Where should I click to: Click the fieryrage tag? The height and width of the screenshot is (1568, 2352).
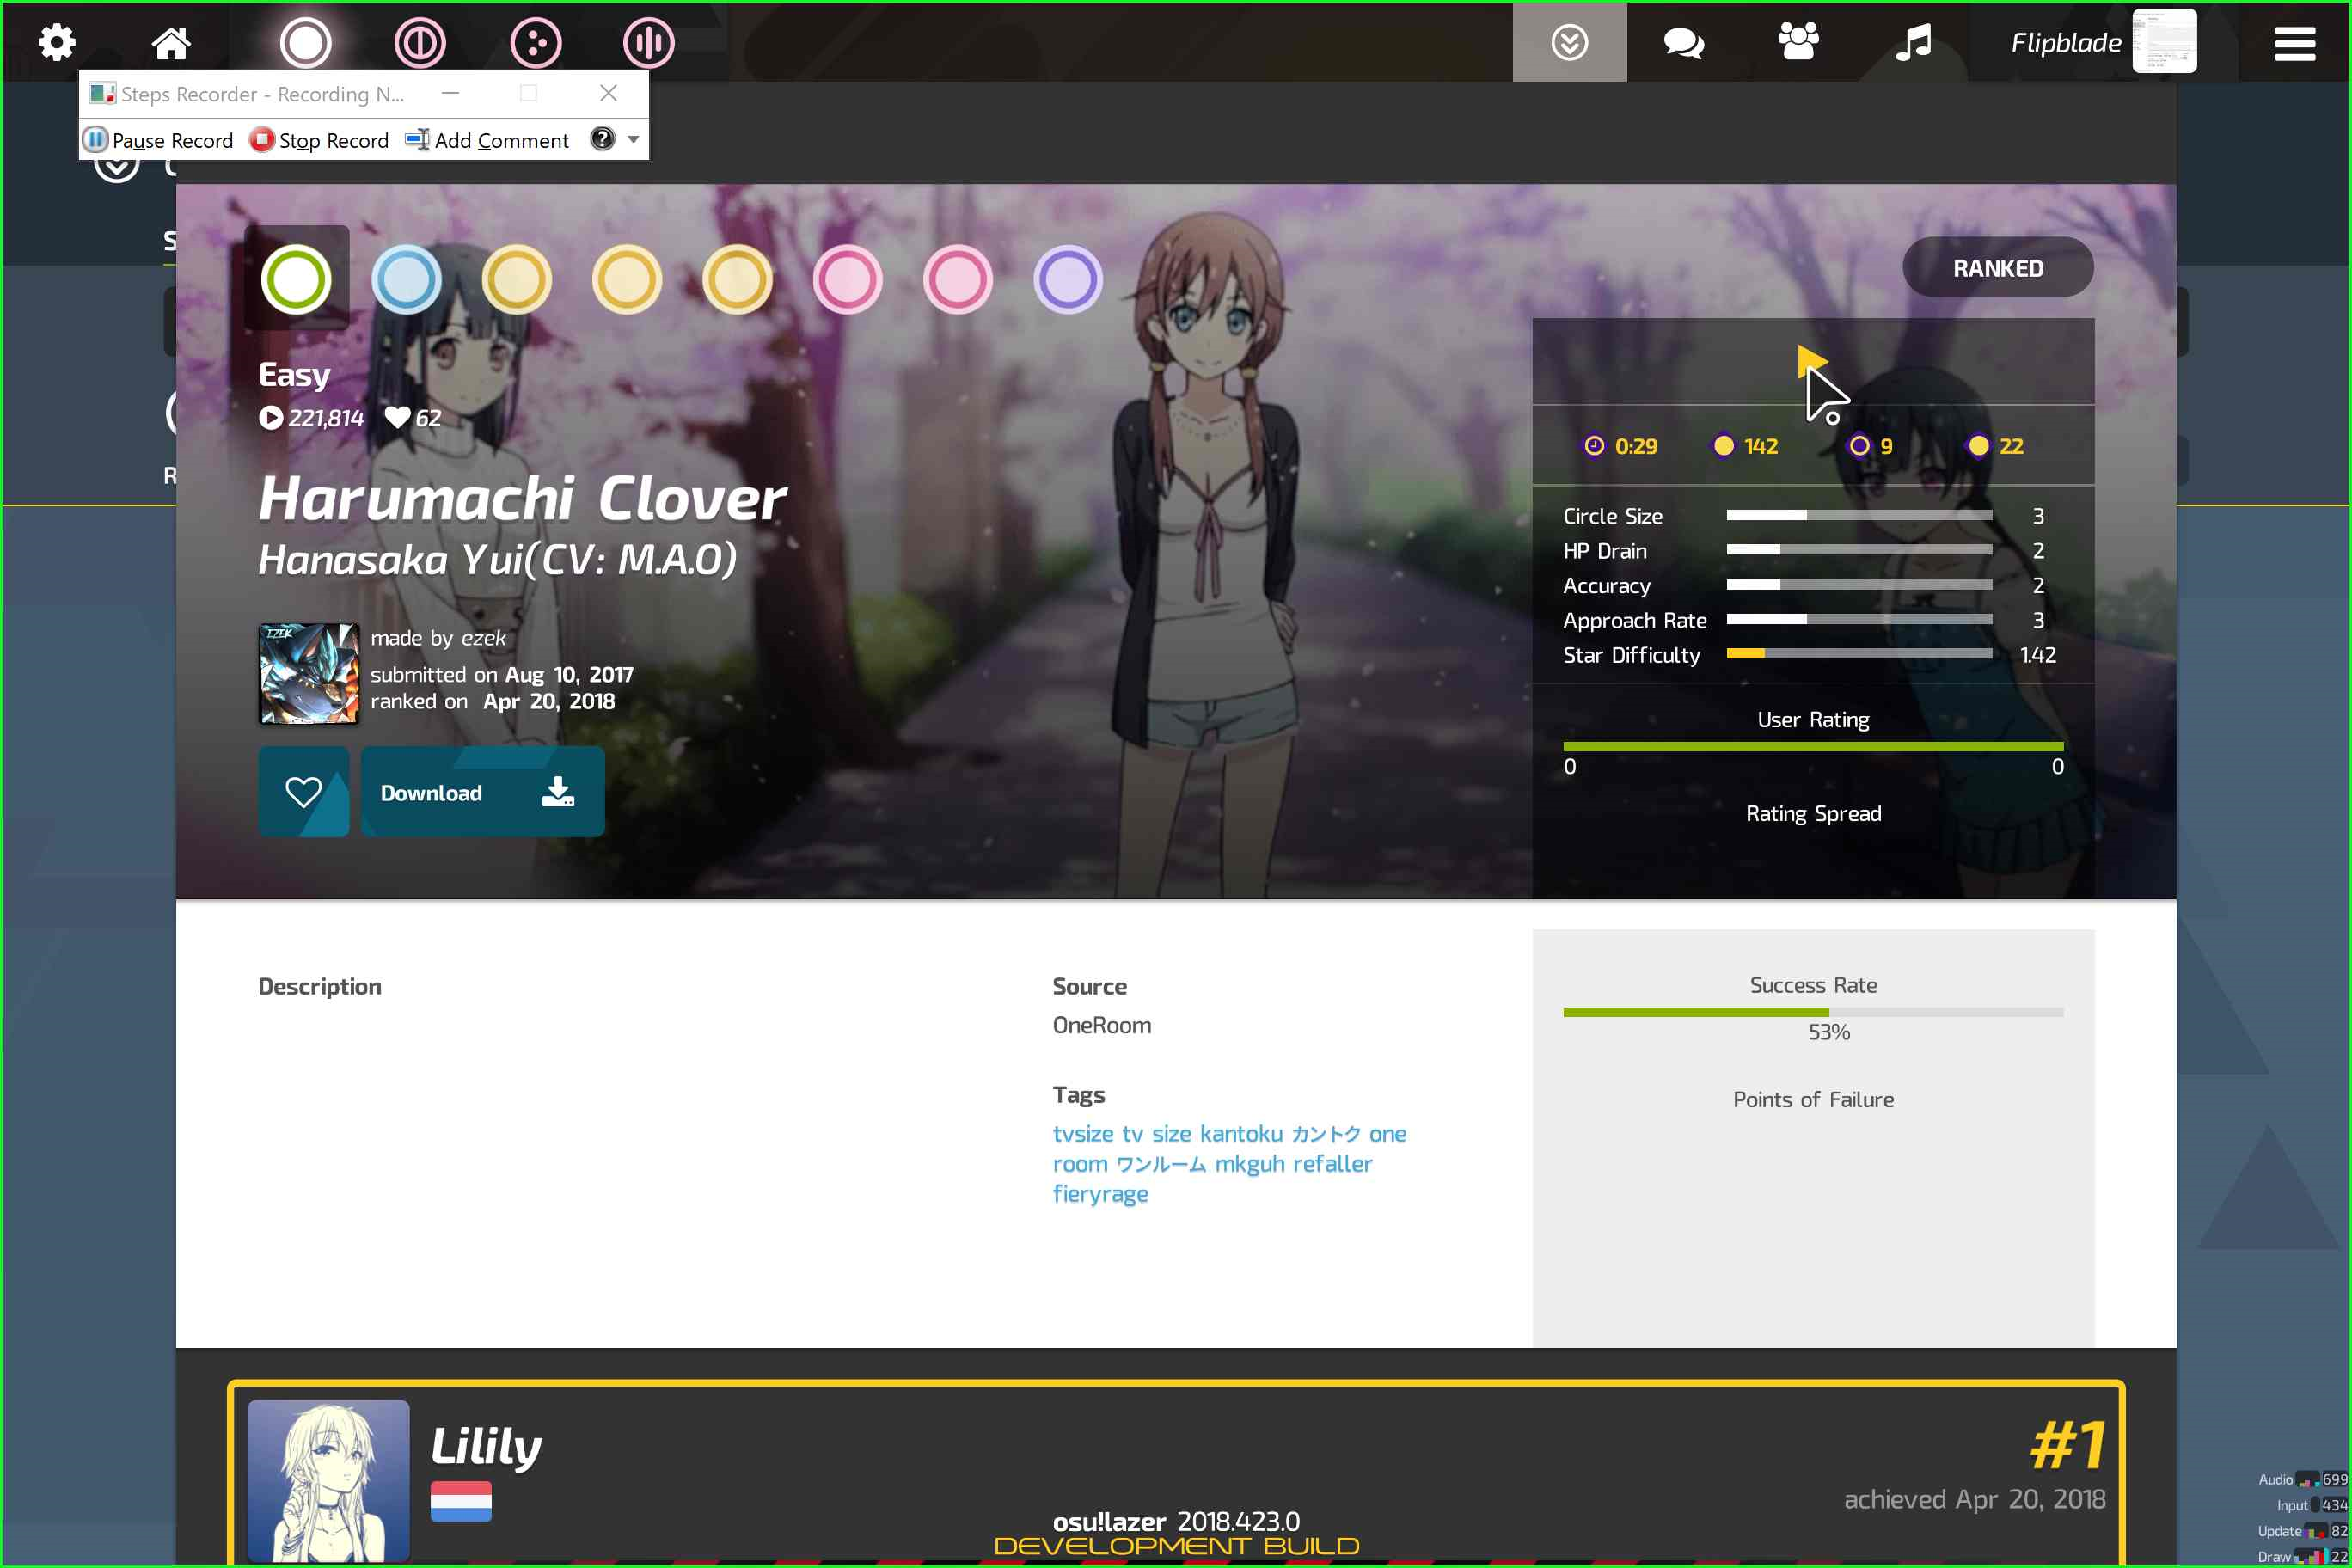[1100, 1194]
